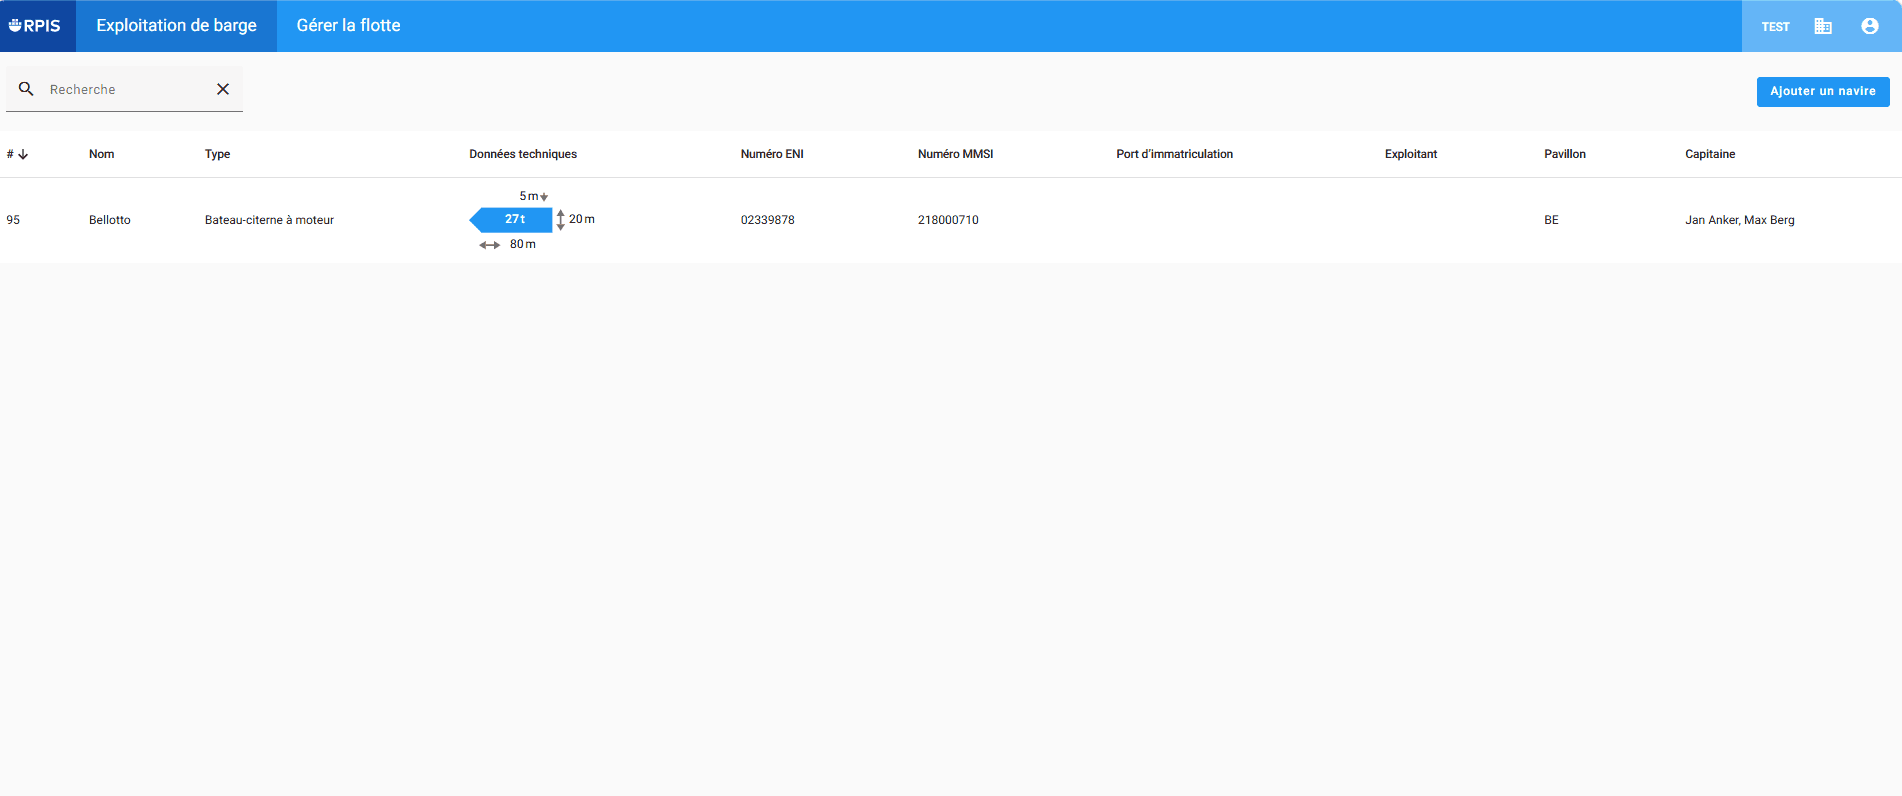The height and width of the screenshot is (796, 1902).
Task: Click the BE flag cell
Action: (1551, 220)
